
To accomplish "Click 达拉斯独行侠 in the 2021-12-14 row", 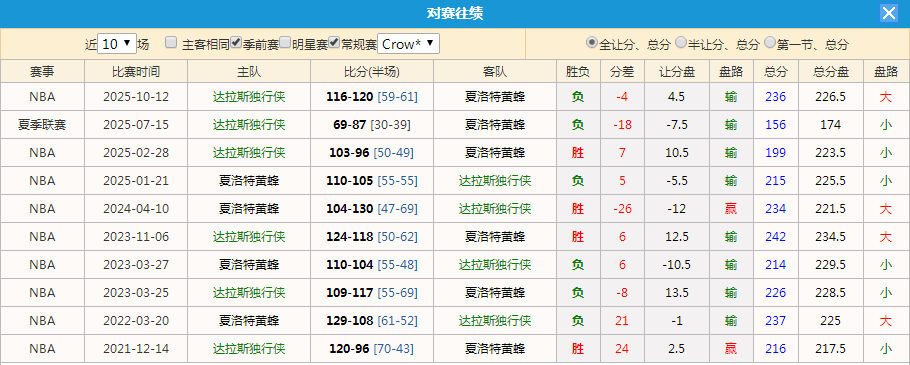I will (x=248, y=349).
